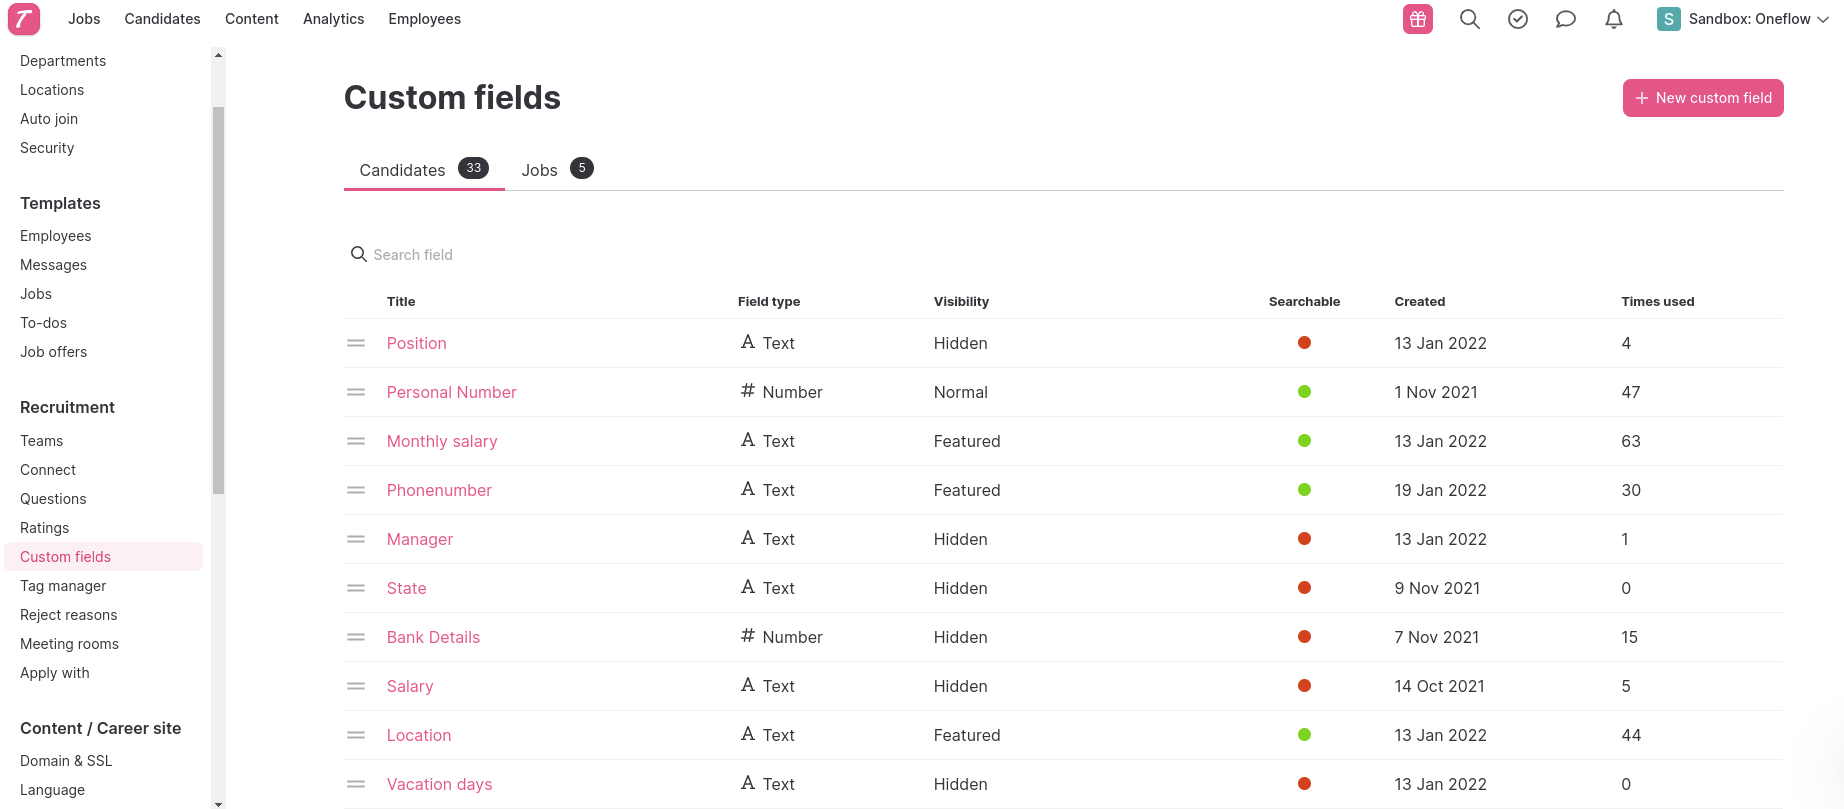Go to Domain & SSL in sidebar
The image size is (1844, 809).
click(x=66, y=761)
